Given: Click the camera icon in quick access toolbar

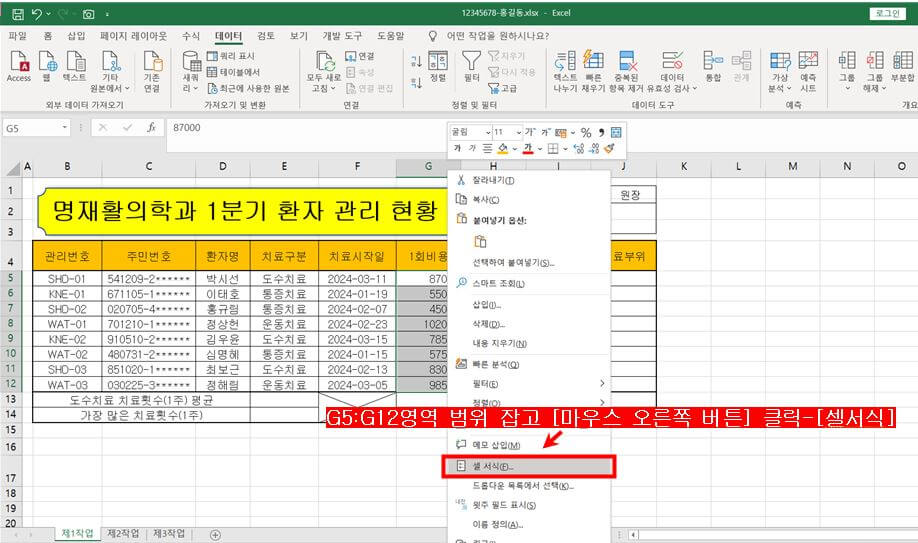Looking at the screenshot, I should [x=88, y=13].
